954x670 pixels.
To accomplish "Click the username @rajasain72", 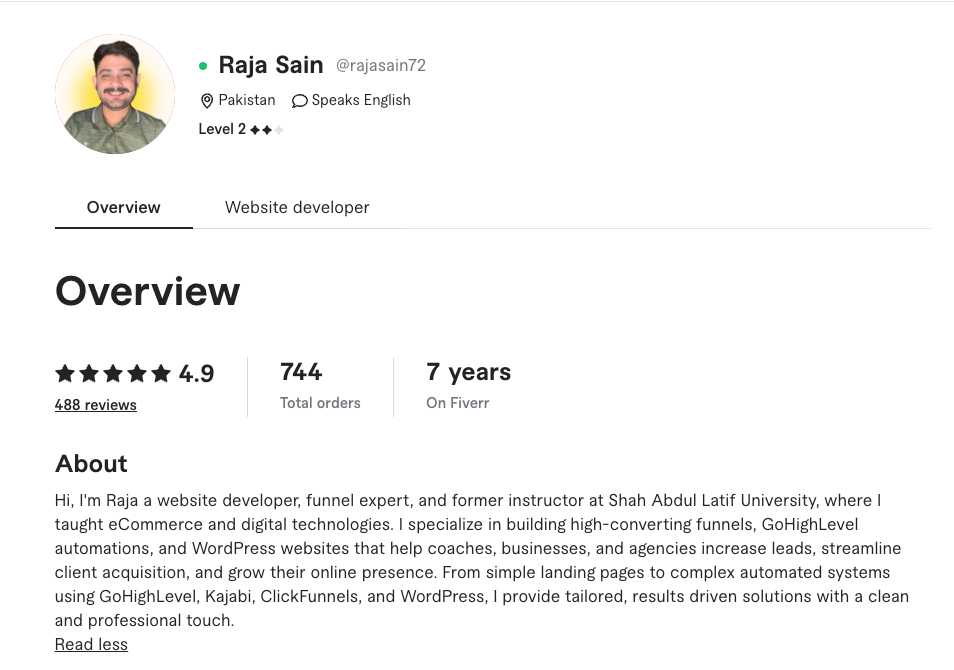I will coord(380,65).
